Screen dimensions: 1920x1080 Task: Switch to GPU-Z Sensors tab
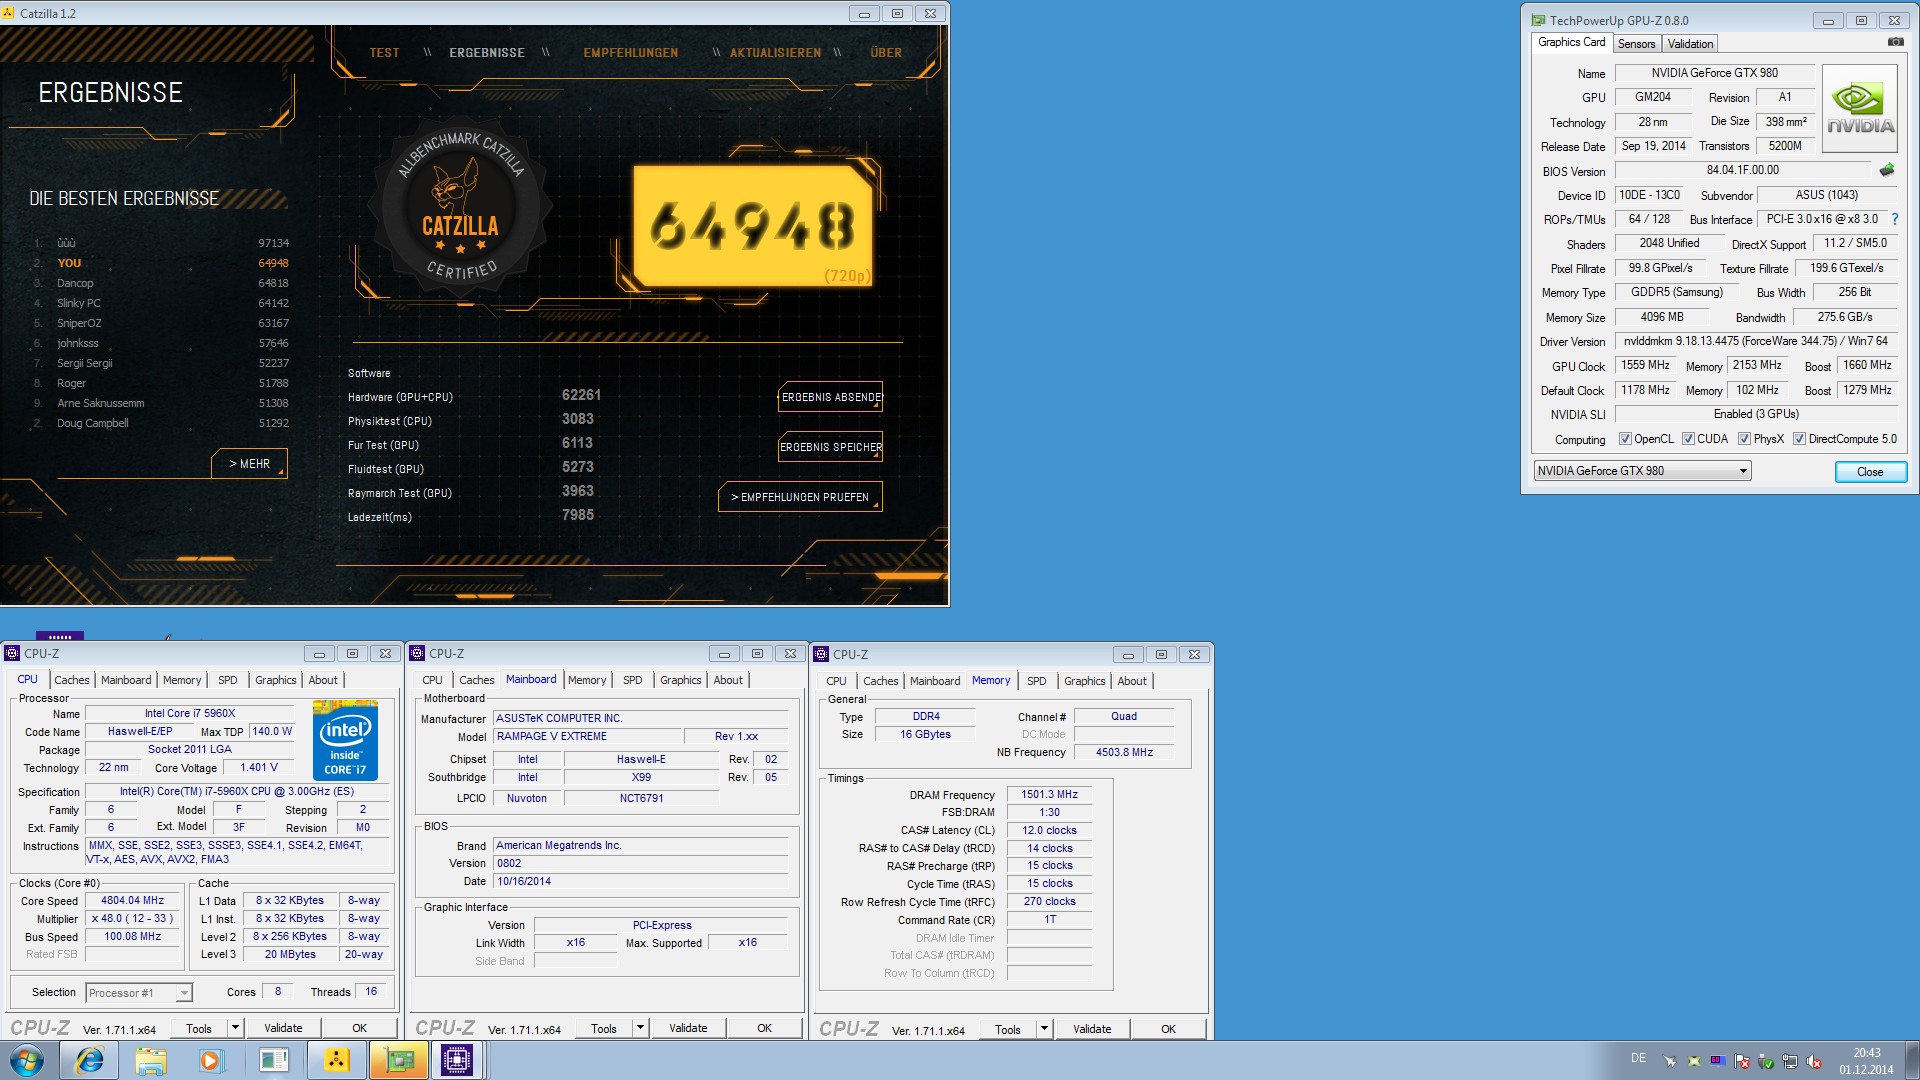coord(1636,44)
